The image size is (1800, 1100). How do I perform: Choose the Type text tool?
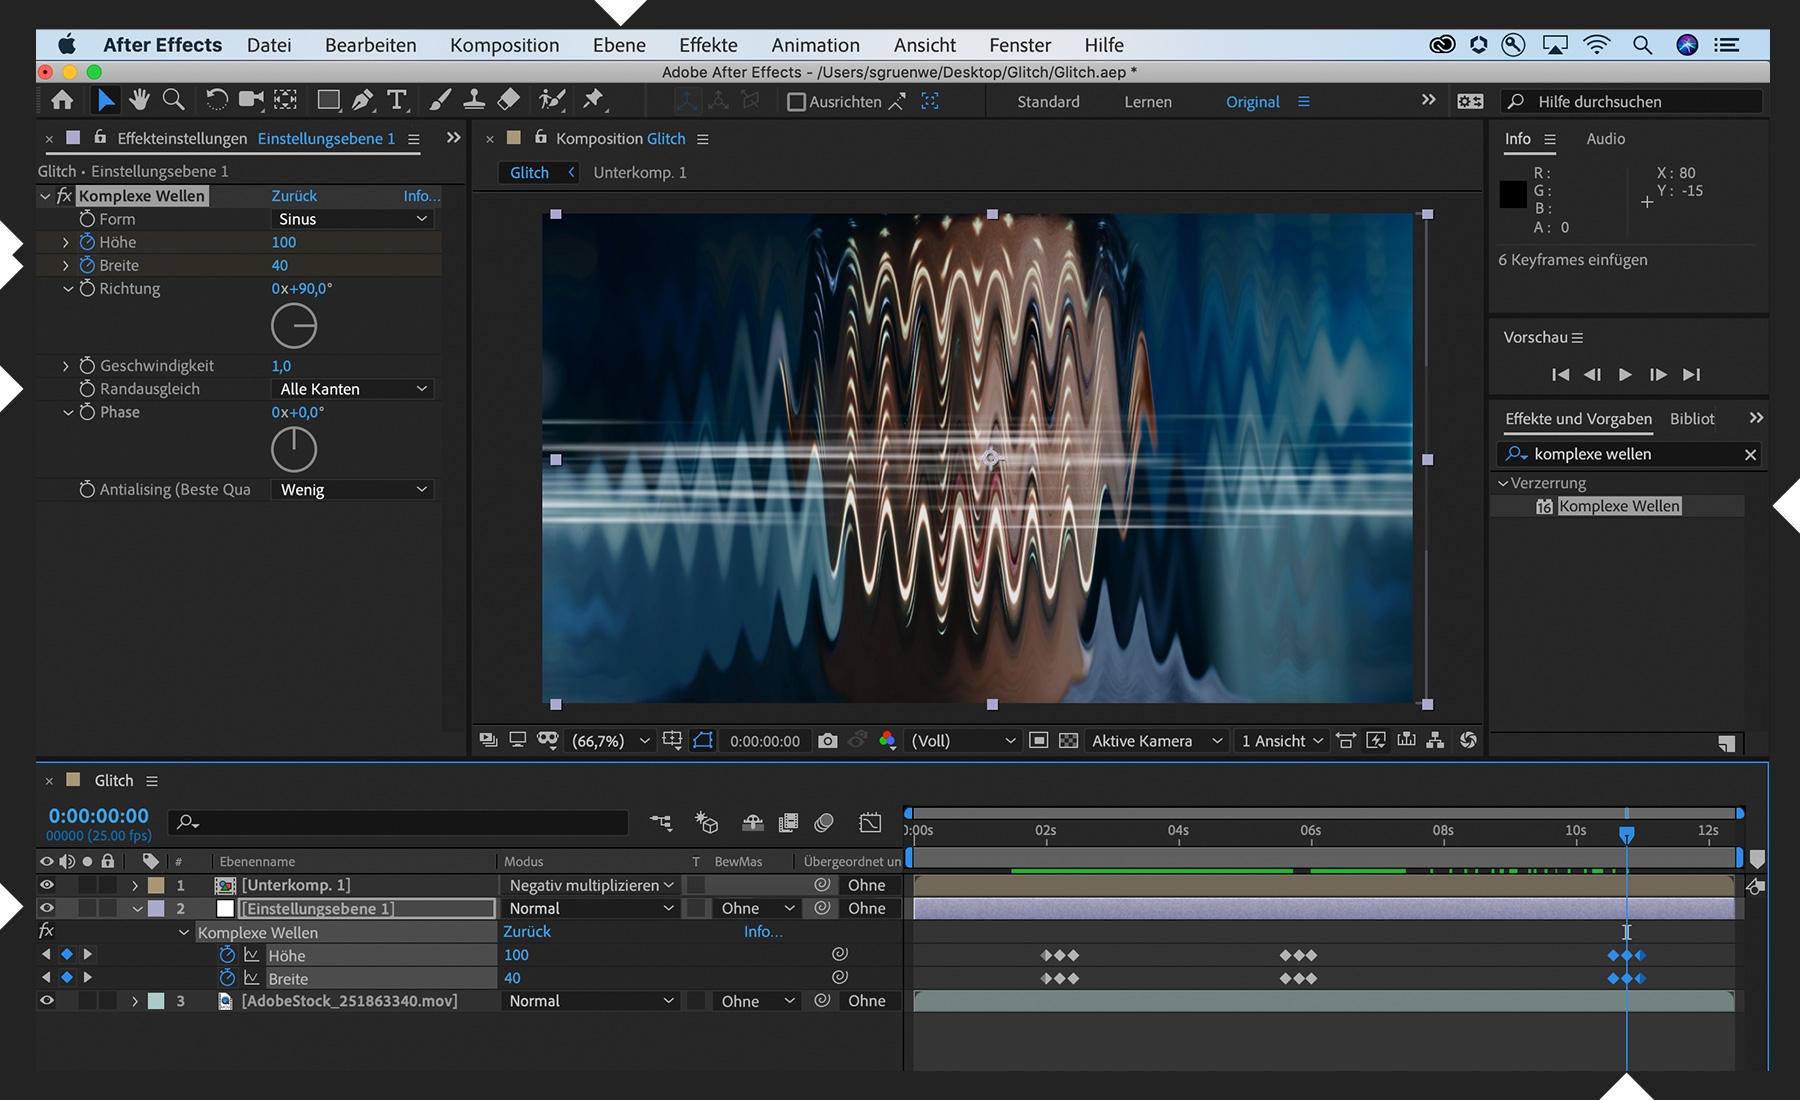click(397, 100)
